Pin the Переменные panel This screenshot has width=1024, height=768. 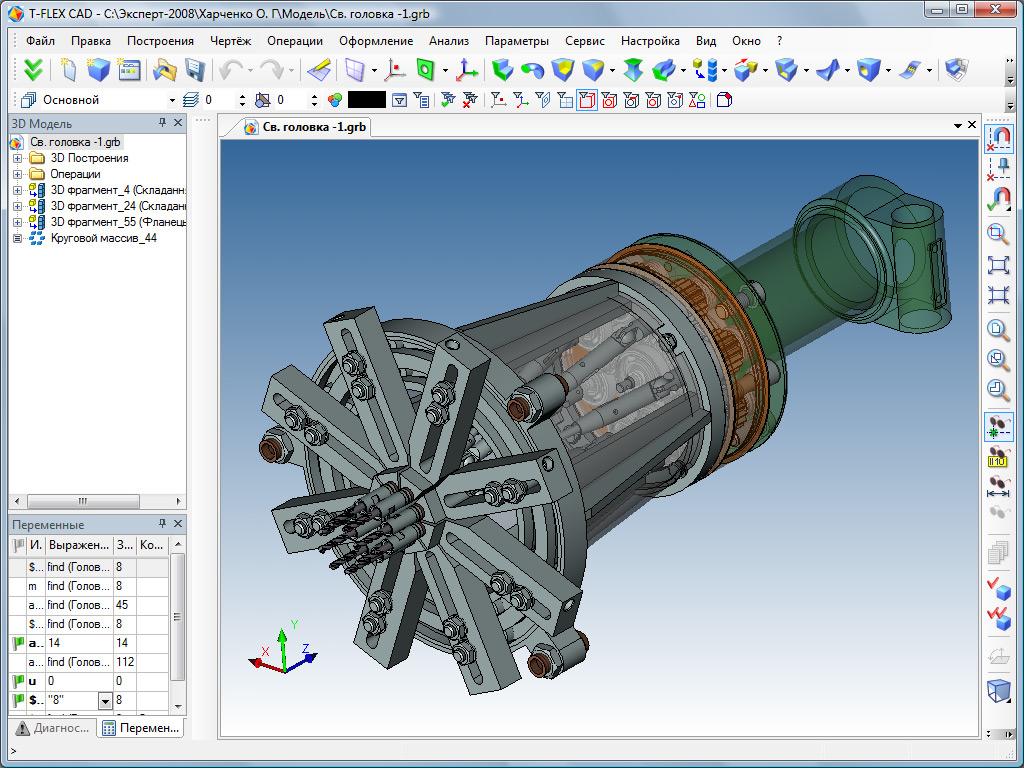[x=161, y=523]
